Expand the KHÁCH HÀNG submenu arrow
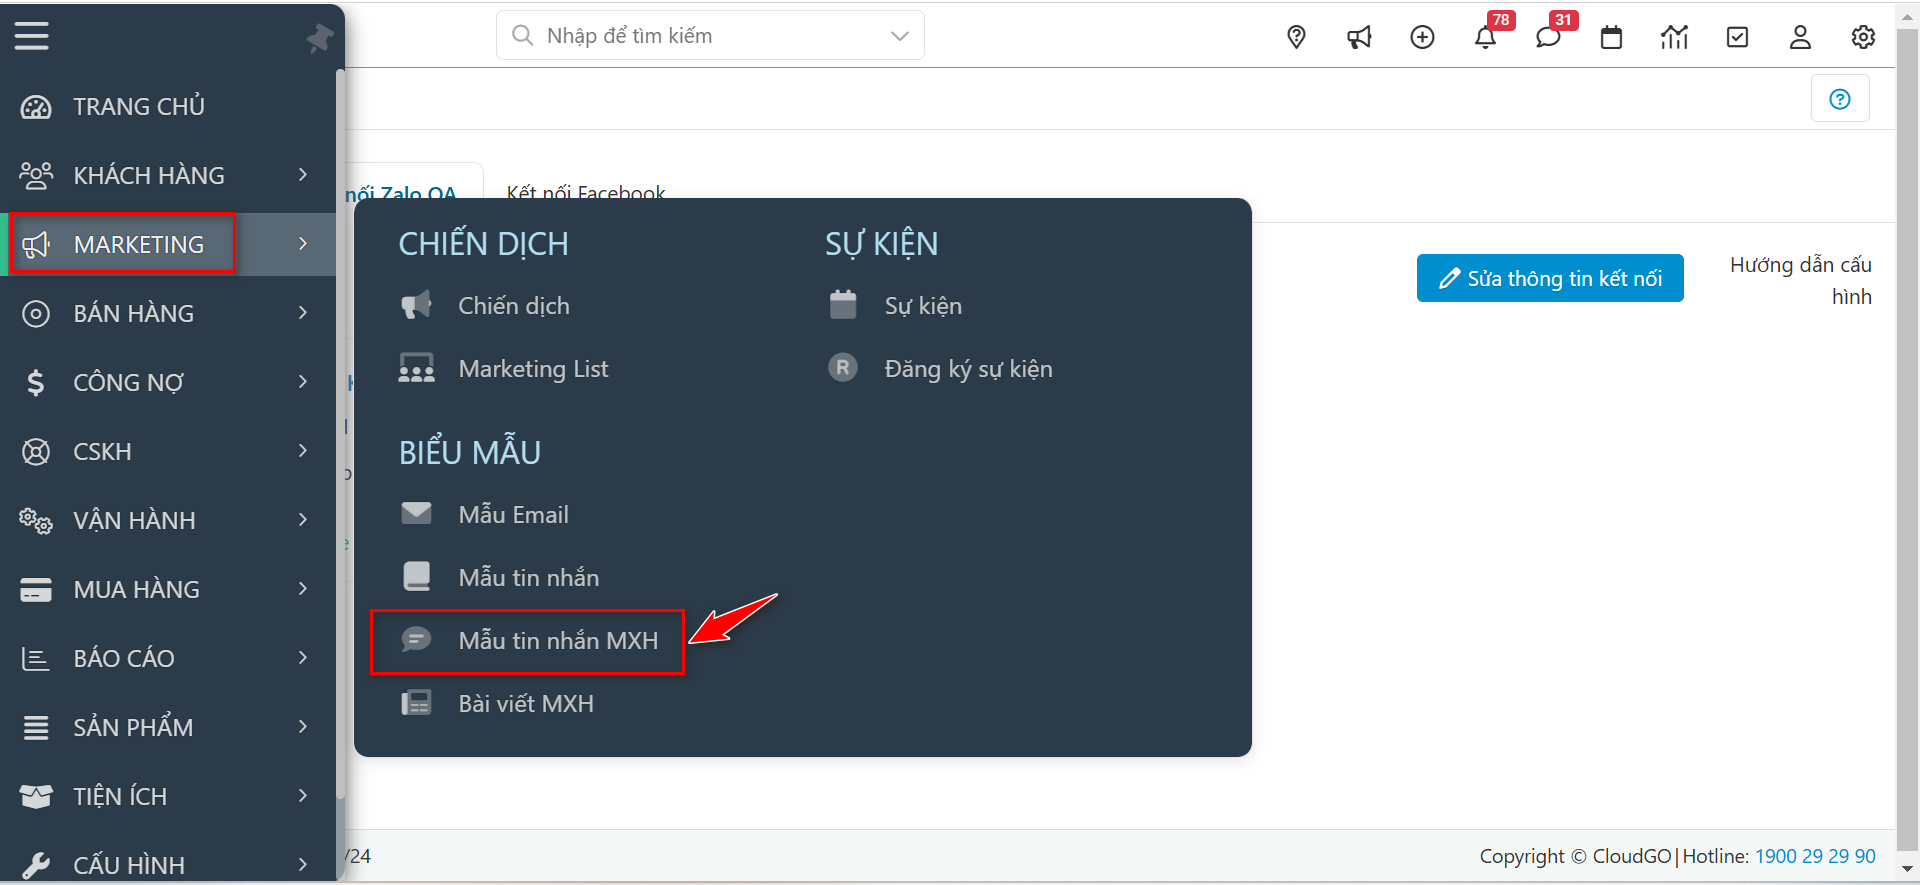This screenshot has width=1920, height=885. pyautogui.click(x=303, y=175)
